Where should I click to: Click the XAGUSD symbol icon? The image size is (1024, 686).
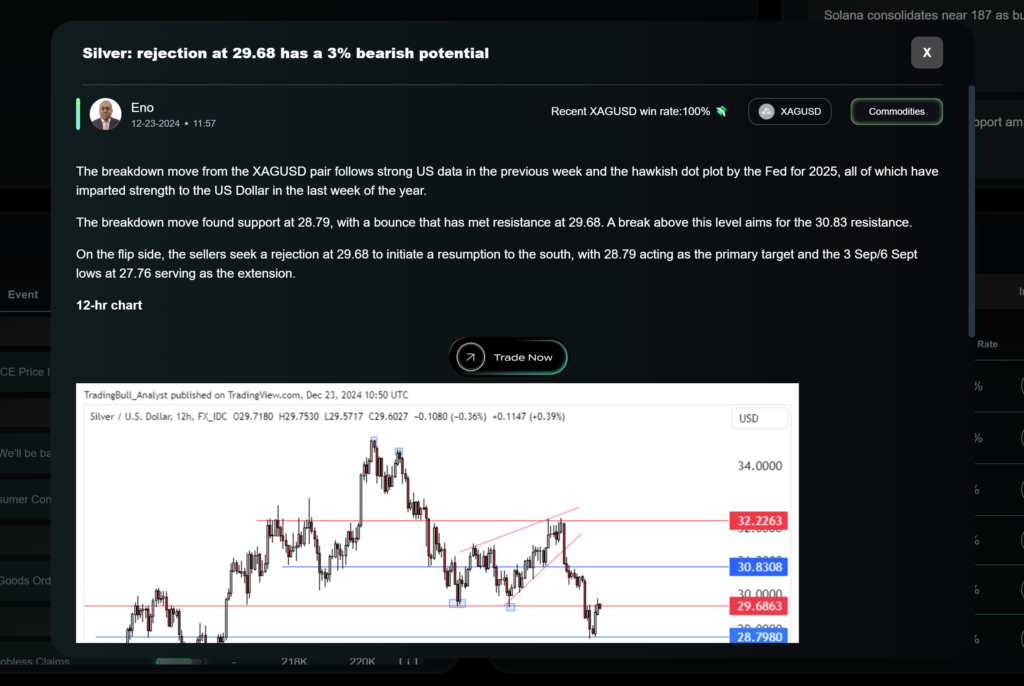coord(767,112)
